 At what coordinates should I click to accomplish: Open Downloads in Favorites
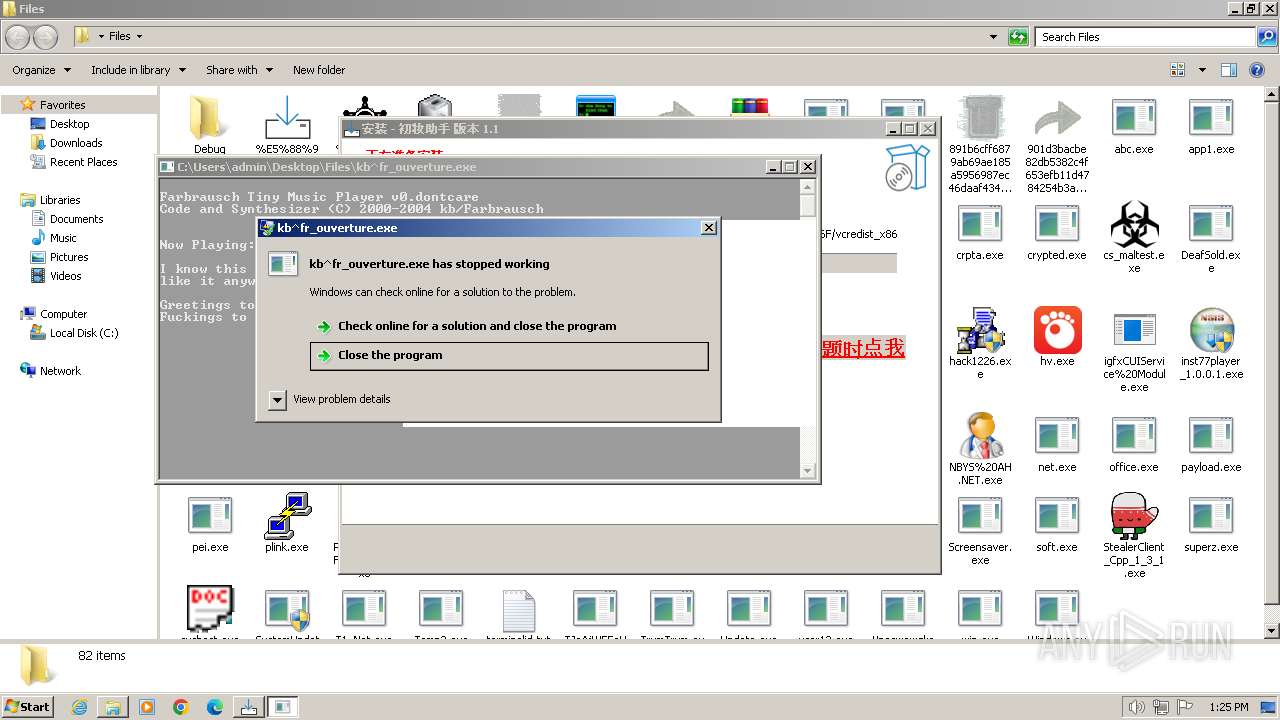[76, 143]
